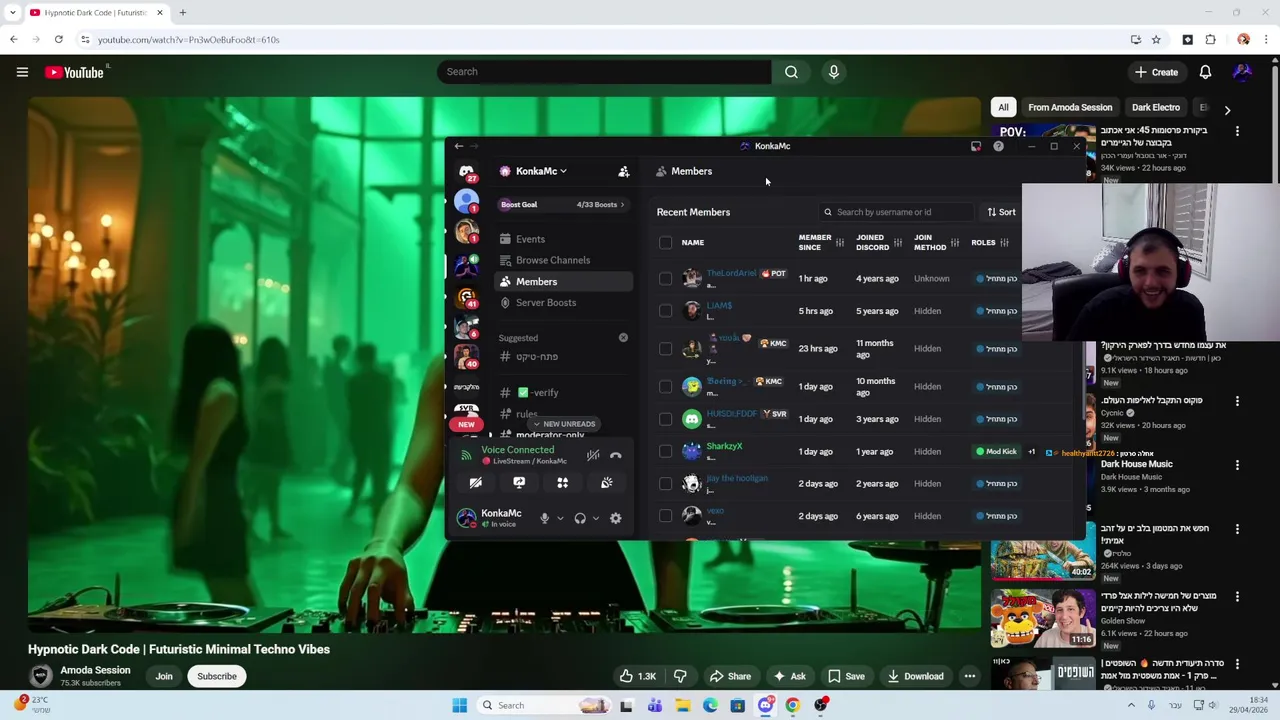
Task: Share your screen in voice panel
Action: coord(519,483)
